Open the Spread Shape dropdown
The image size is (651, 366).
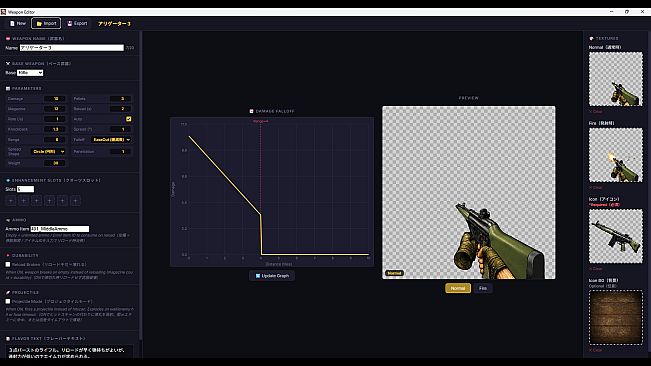(49, 151)
